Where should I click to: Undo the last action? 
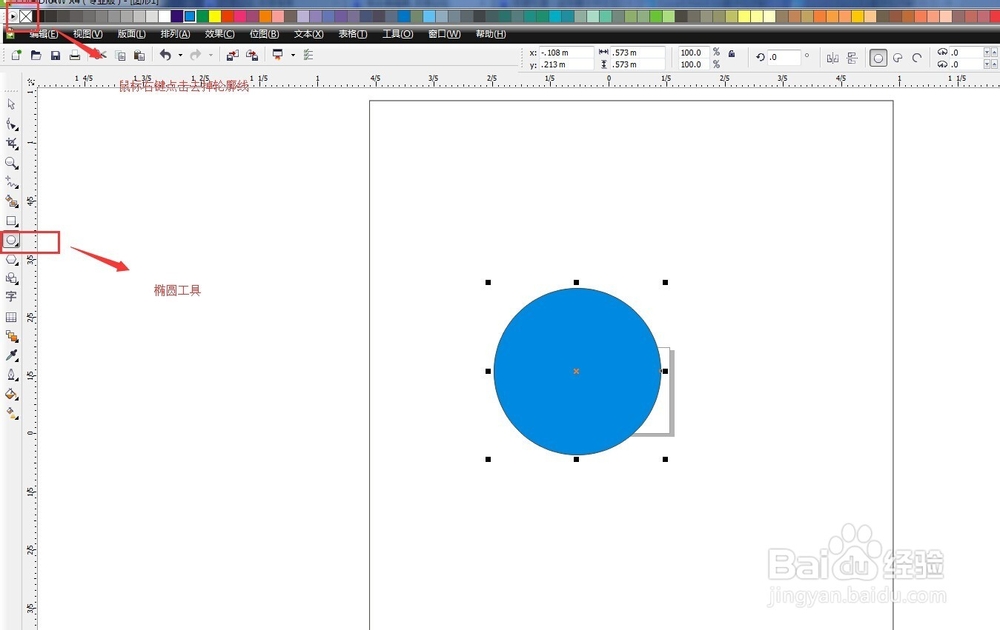pyautogui.click(x=165, y=55)
